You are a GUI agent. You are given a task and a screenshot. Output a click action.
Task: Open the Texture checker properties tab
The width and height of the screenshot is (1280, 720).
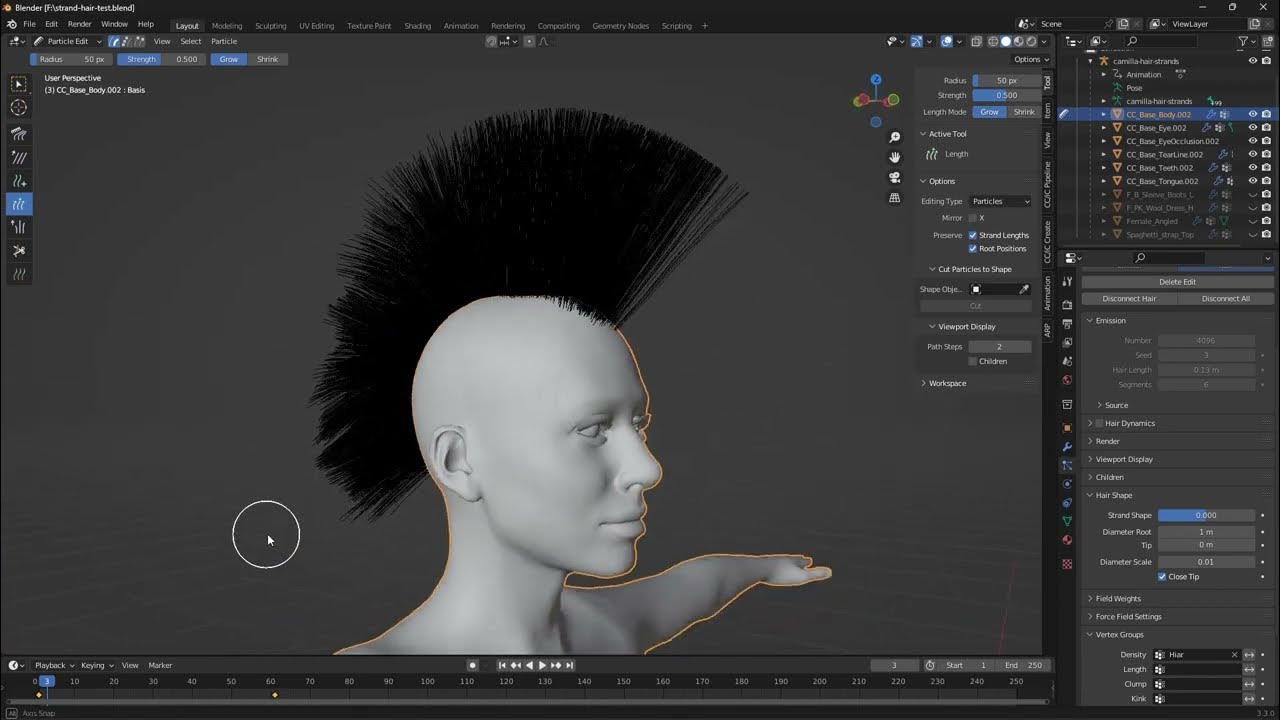coord(1067,564)
